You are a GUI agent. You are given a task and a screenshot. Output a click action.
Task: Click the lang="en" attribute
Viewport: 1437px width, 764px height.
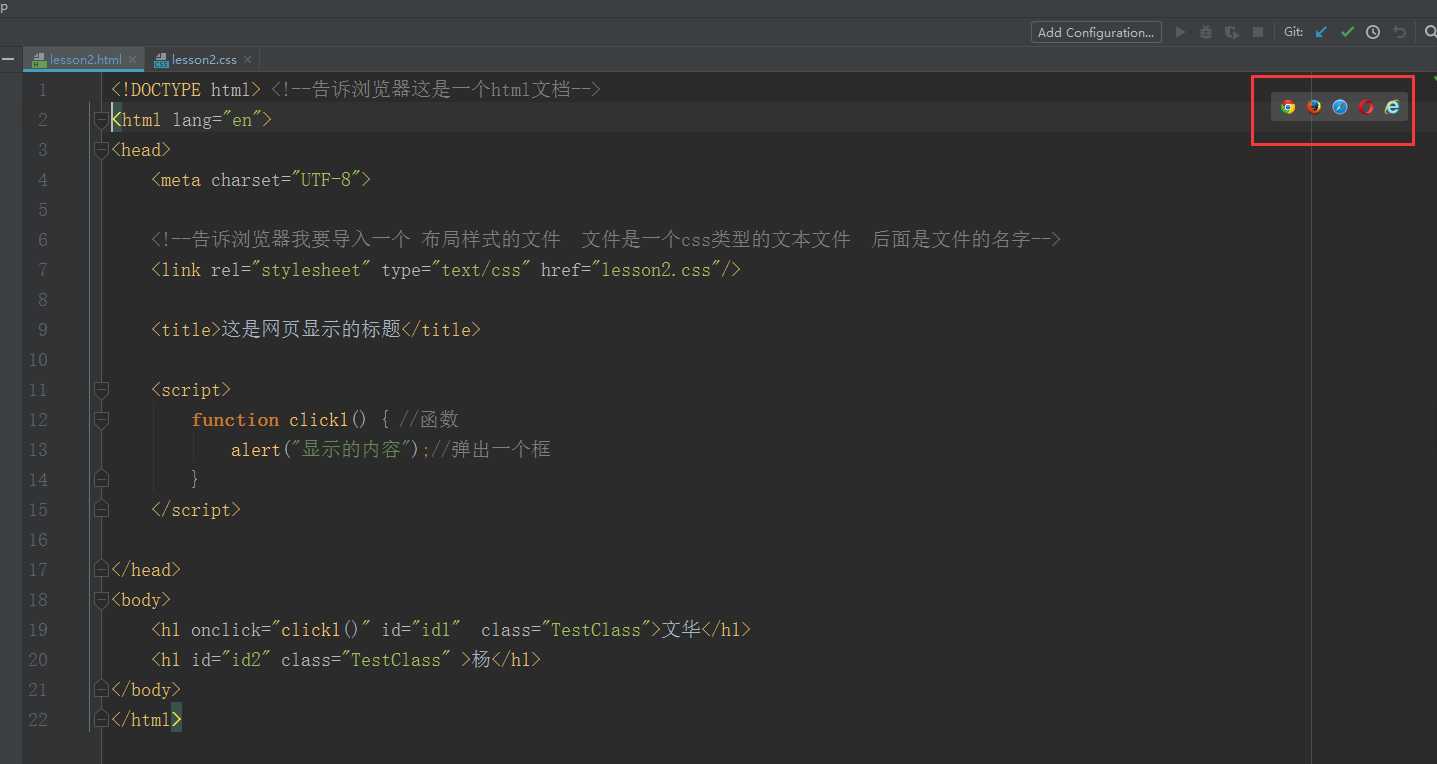(217, 120)
